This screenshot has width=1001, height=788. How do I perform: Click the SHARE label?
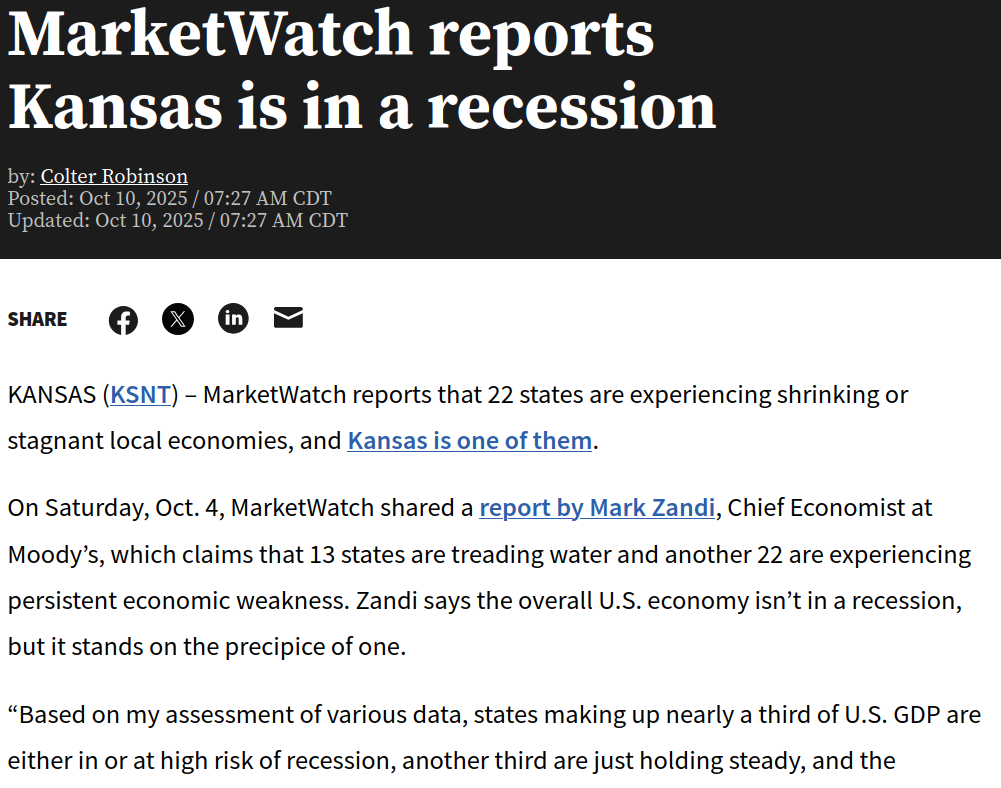click(38, 319)
